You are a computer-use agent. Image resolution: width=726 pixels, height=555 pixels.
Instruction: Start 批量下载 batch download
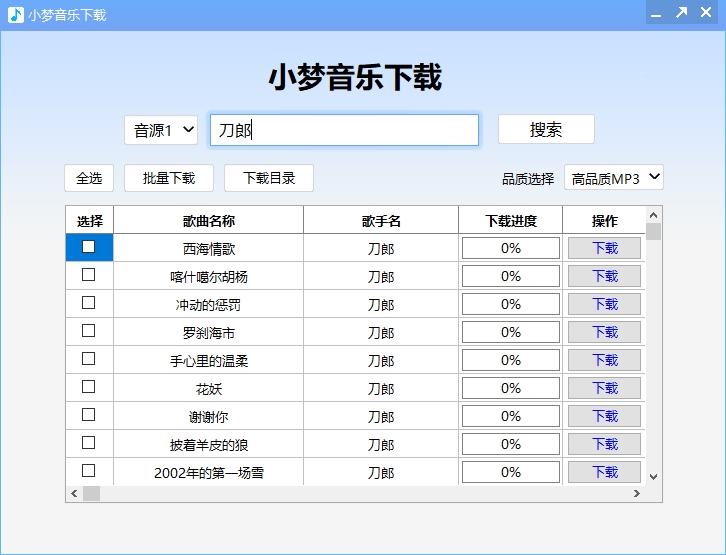tap(169, 178)
